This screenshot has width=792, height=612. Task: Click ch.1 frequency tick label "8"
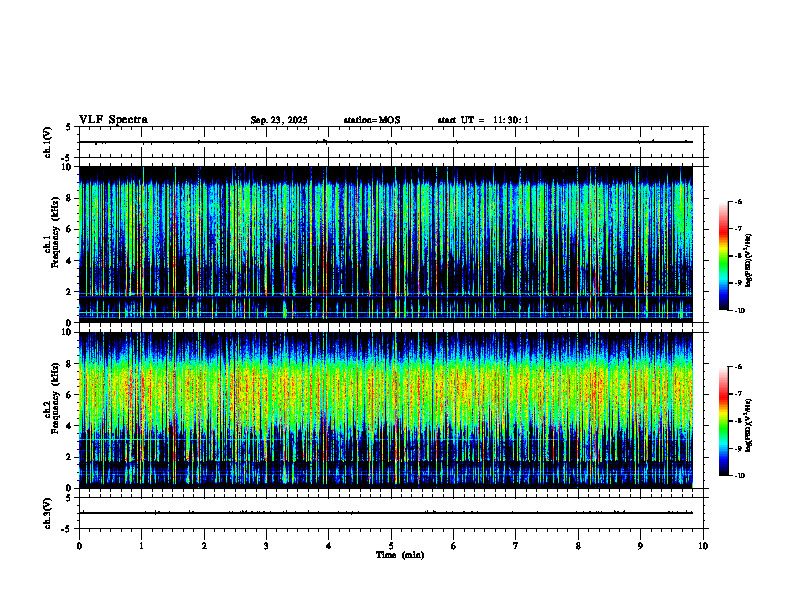(x=70, y=198)
